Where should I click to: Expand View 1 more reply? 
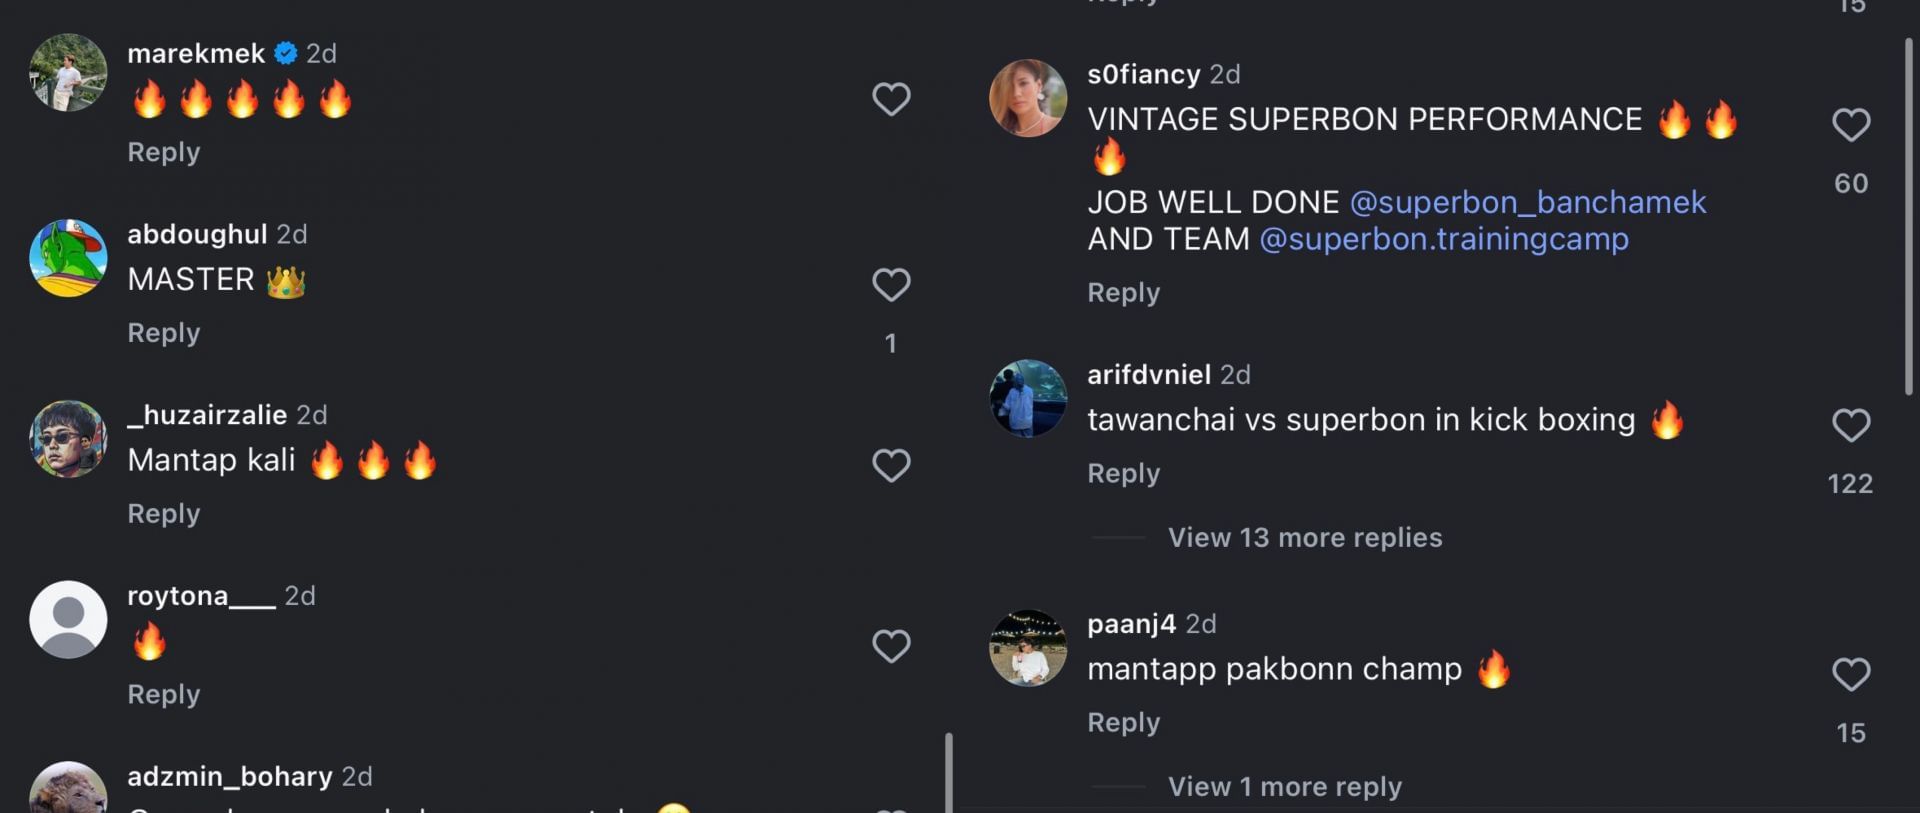(1285, 787)
